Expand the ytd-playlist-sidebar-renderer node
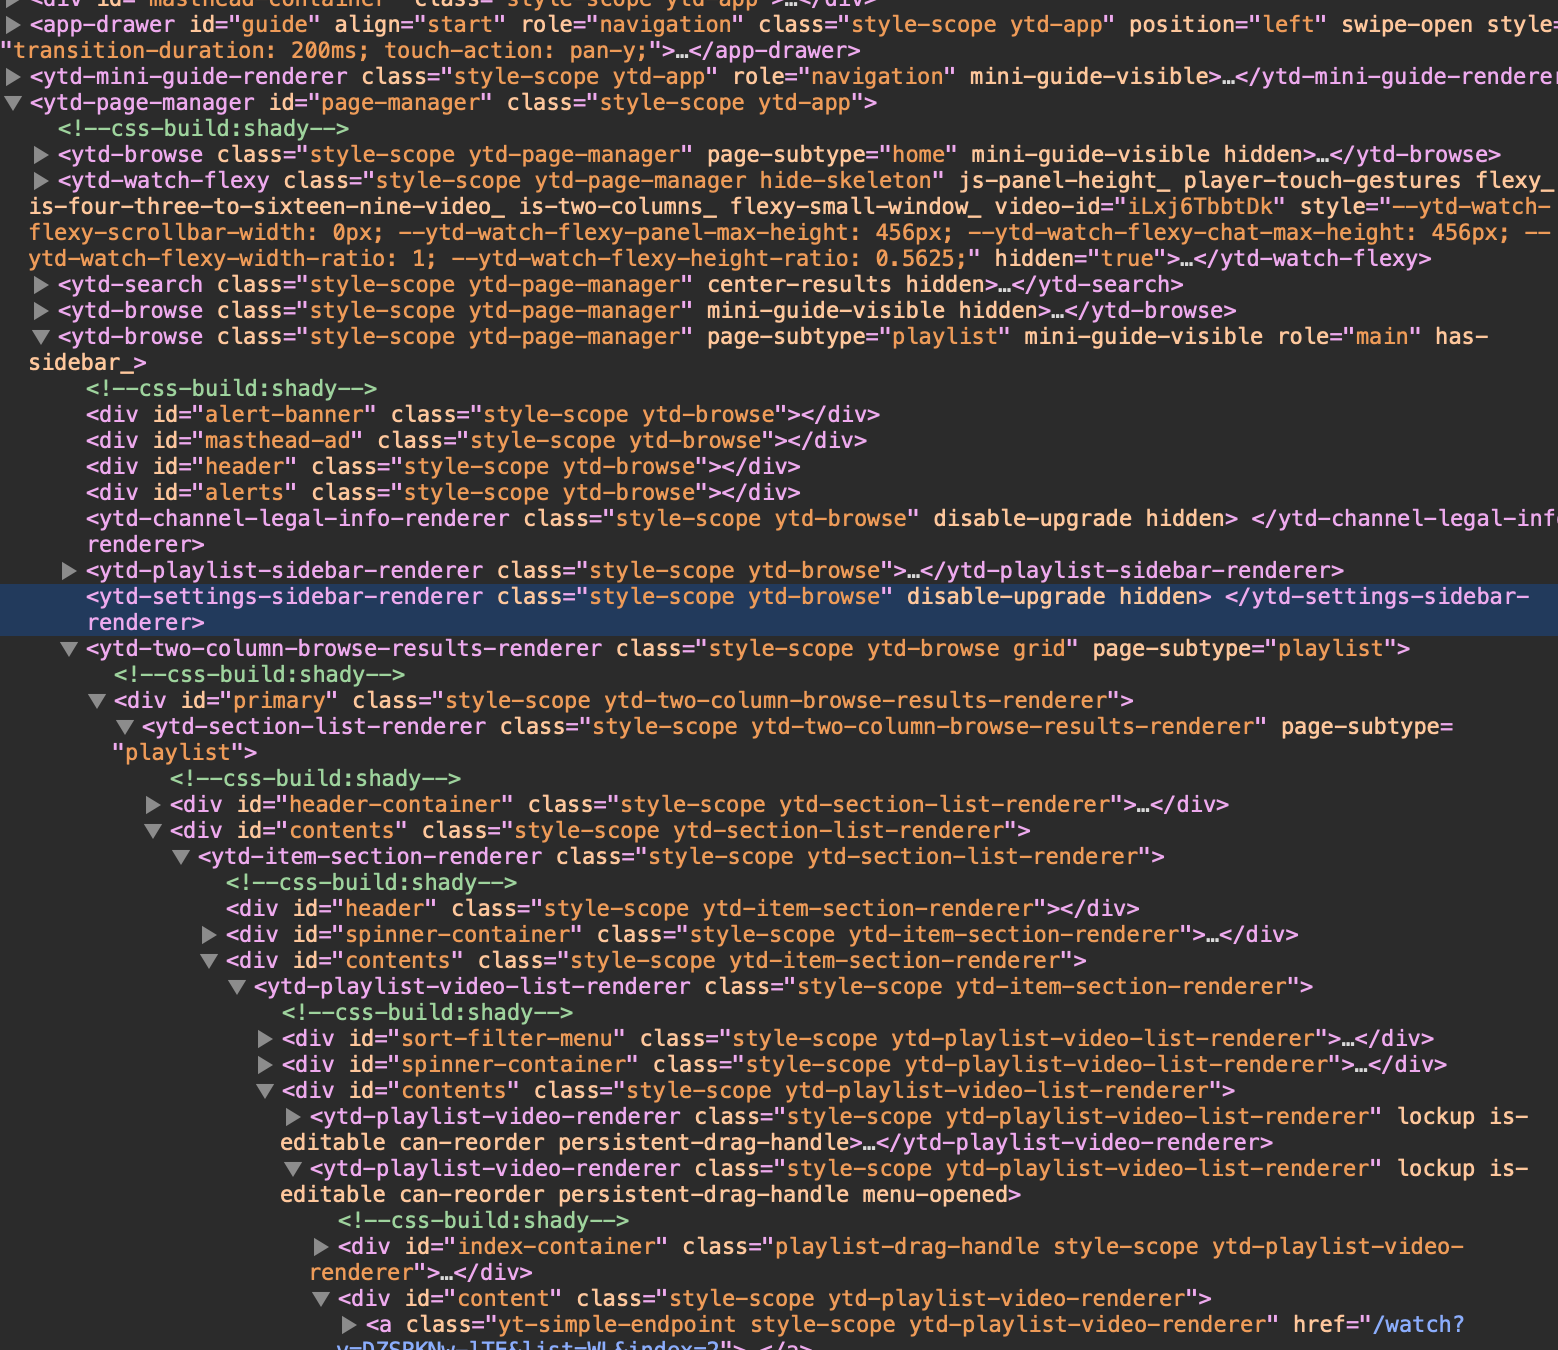This screenshot has width=1558, height=1350. (69, 571)
